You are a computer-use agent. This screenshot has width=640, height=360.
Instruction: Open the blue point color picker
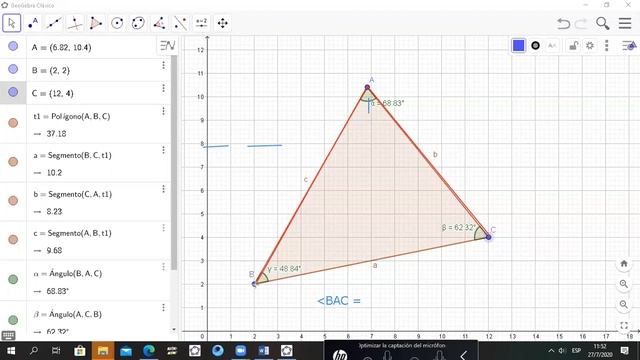tap(519, 45)
